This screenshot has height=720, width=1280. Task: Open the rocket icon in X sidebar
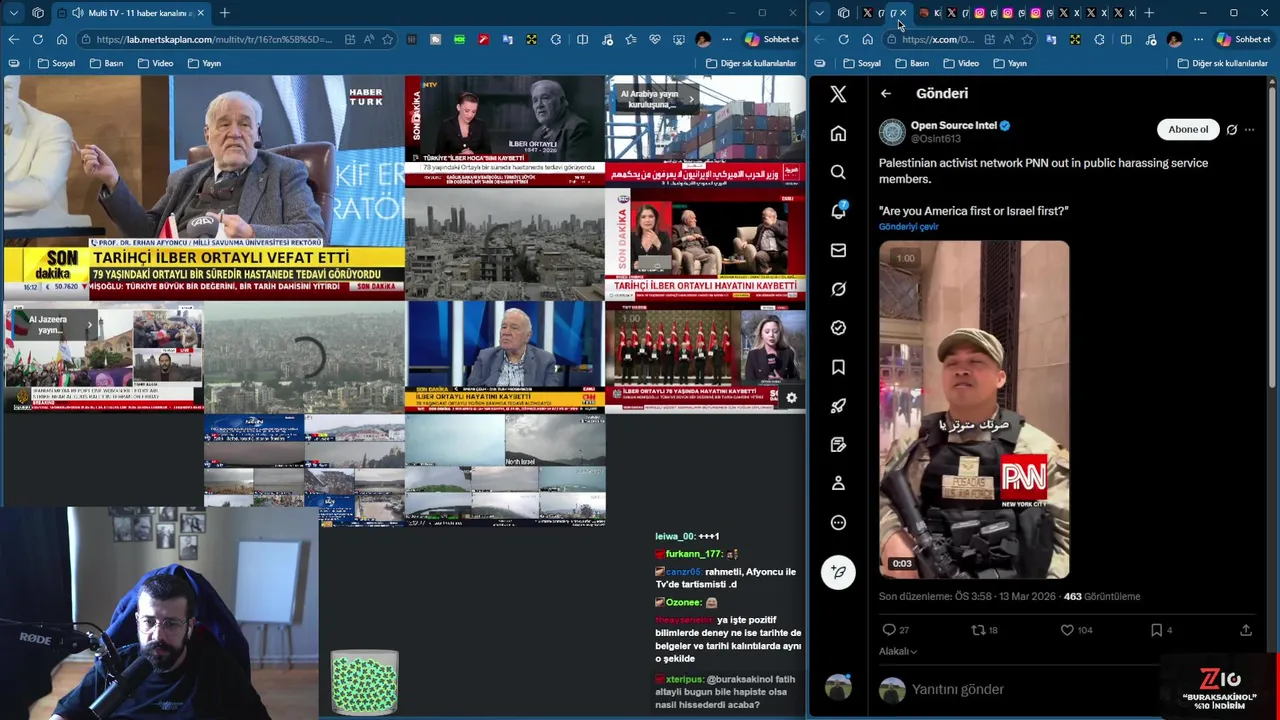pyautogui.click(x=838, y=405)
